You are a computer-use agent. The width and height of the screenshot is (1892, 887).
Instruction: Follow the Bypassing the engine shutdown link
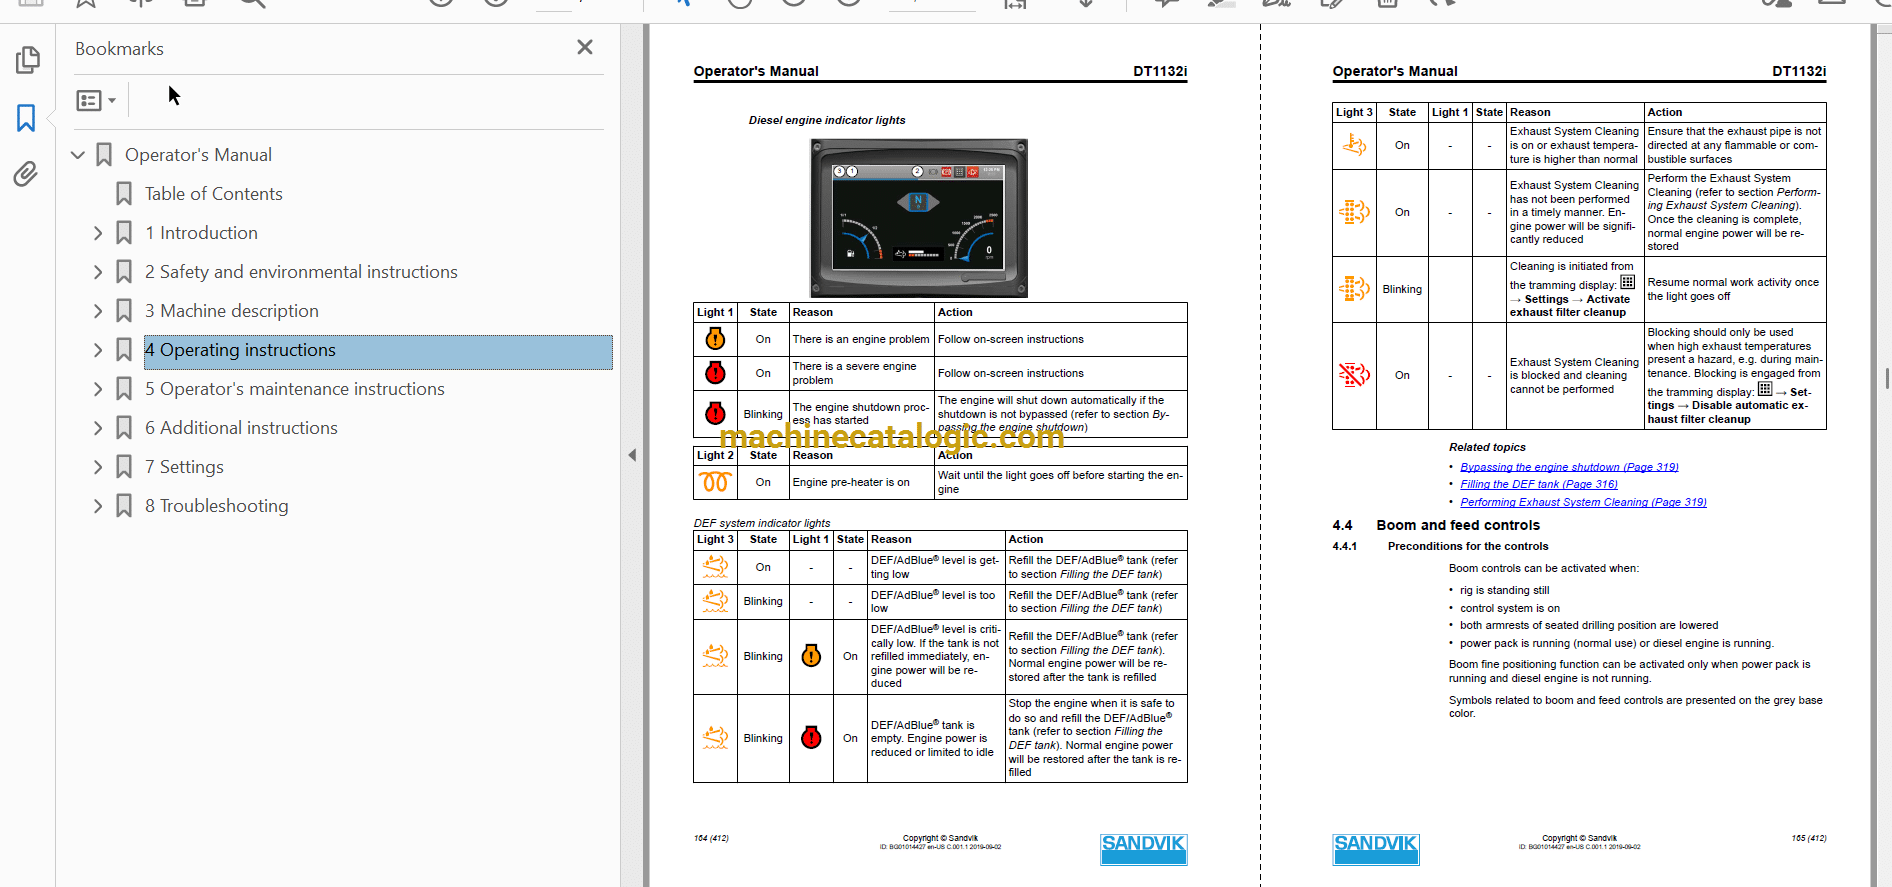[x=1569, y=467]
